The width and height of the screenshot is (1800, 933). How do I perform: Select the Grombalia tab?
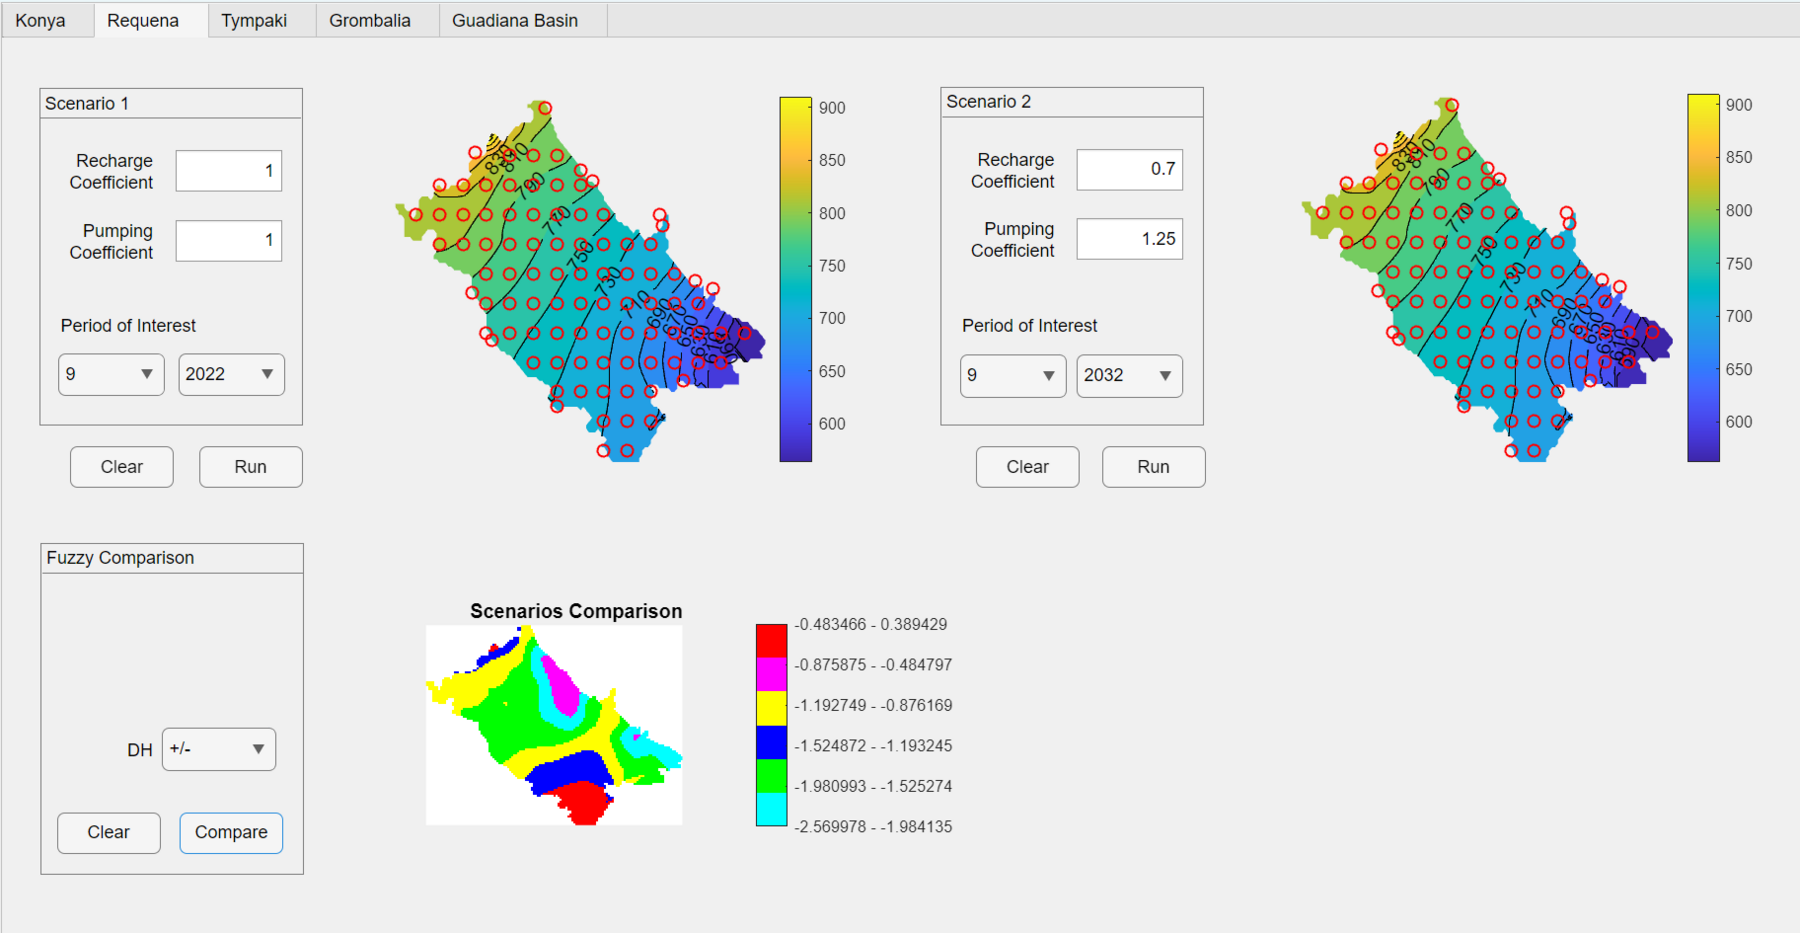point(370,21)
